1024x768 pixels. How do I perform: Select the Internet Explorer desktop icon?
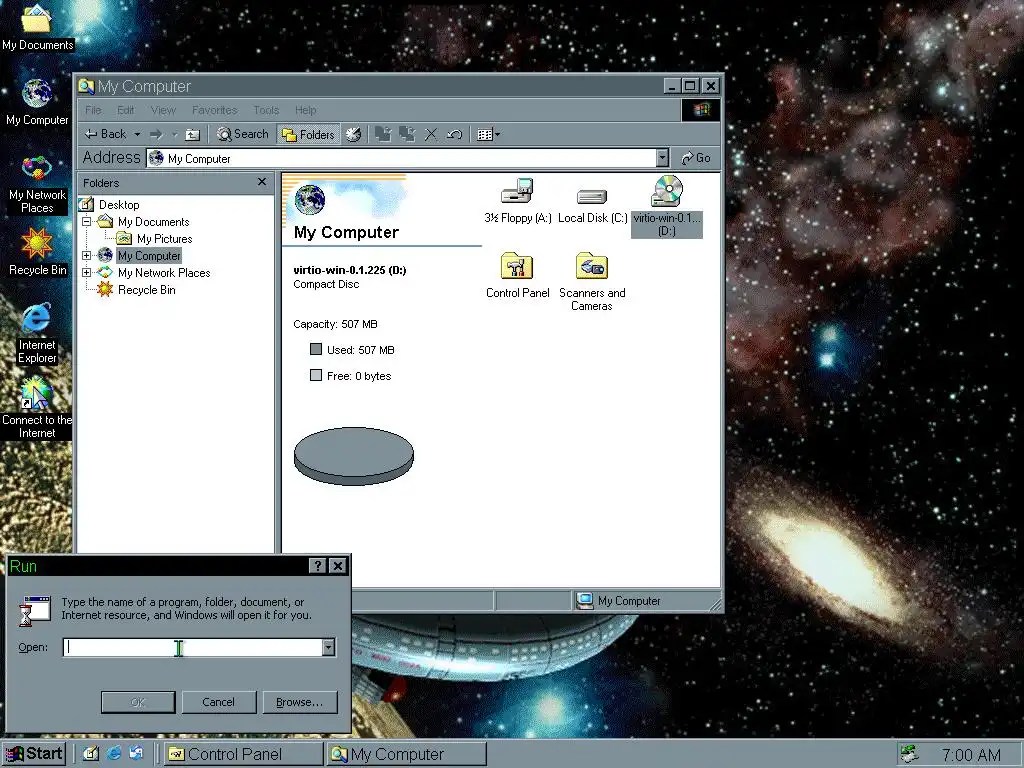point(37,333)
